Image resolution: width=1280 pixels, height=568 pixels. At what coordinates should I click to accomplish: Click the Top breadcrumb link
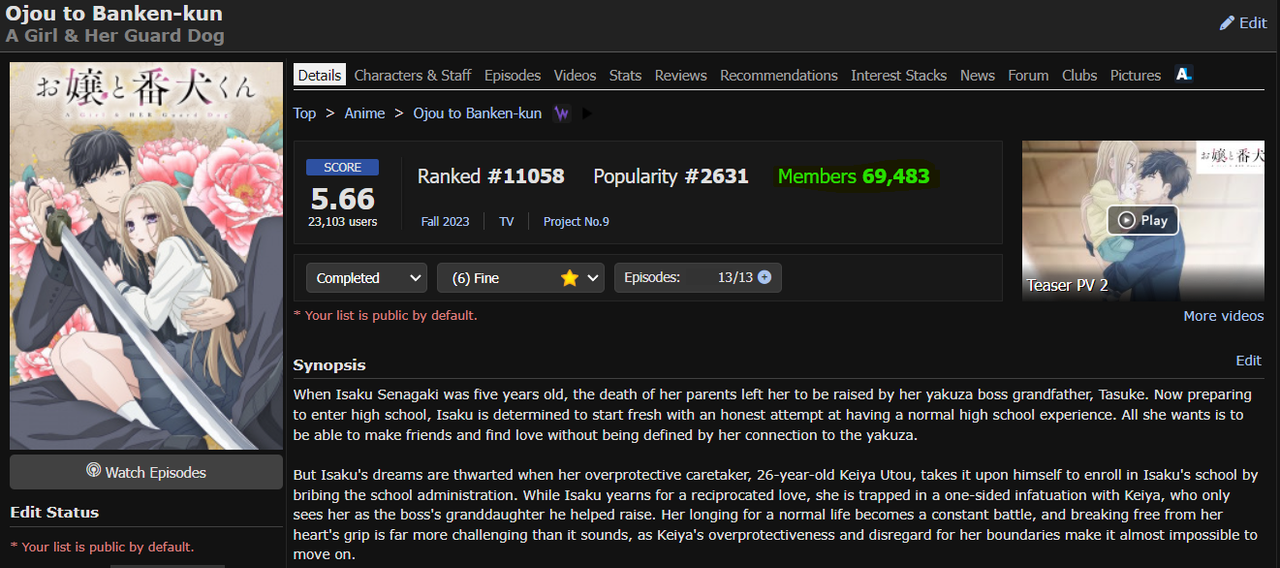point(304,113)
